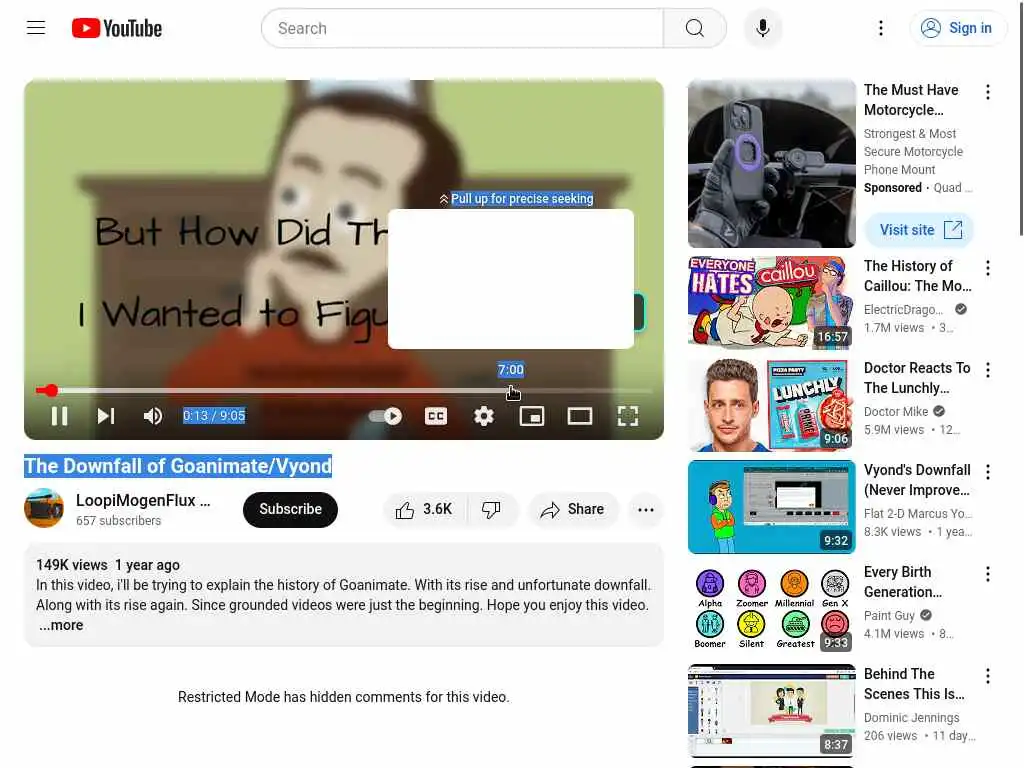This screenshot has height=768, width=1024.
Task: Open Doctor Reacts Lunchly thumbnail
Action: click(x=771, y=405)
